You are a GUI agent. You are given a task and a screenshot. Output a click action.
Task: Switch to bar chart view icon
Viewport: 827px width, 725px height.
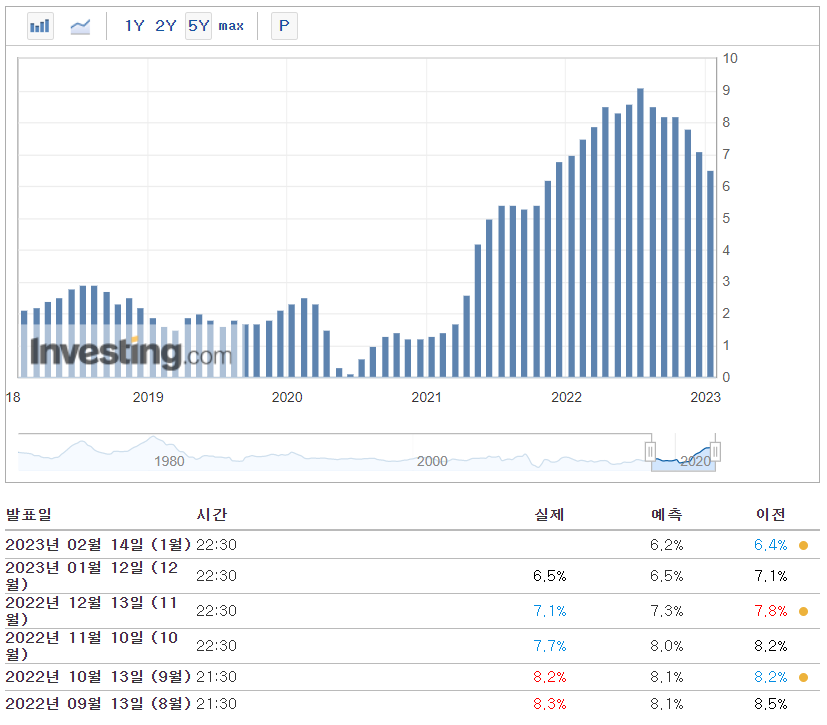pos(40,26)
